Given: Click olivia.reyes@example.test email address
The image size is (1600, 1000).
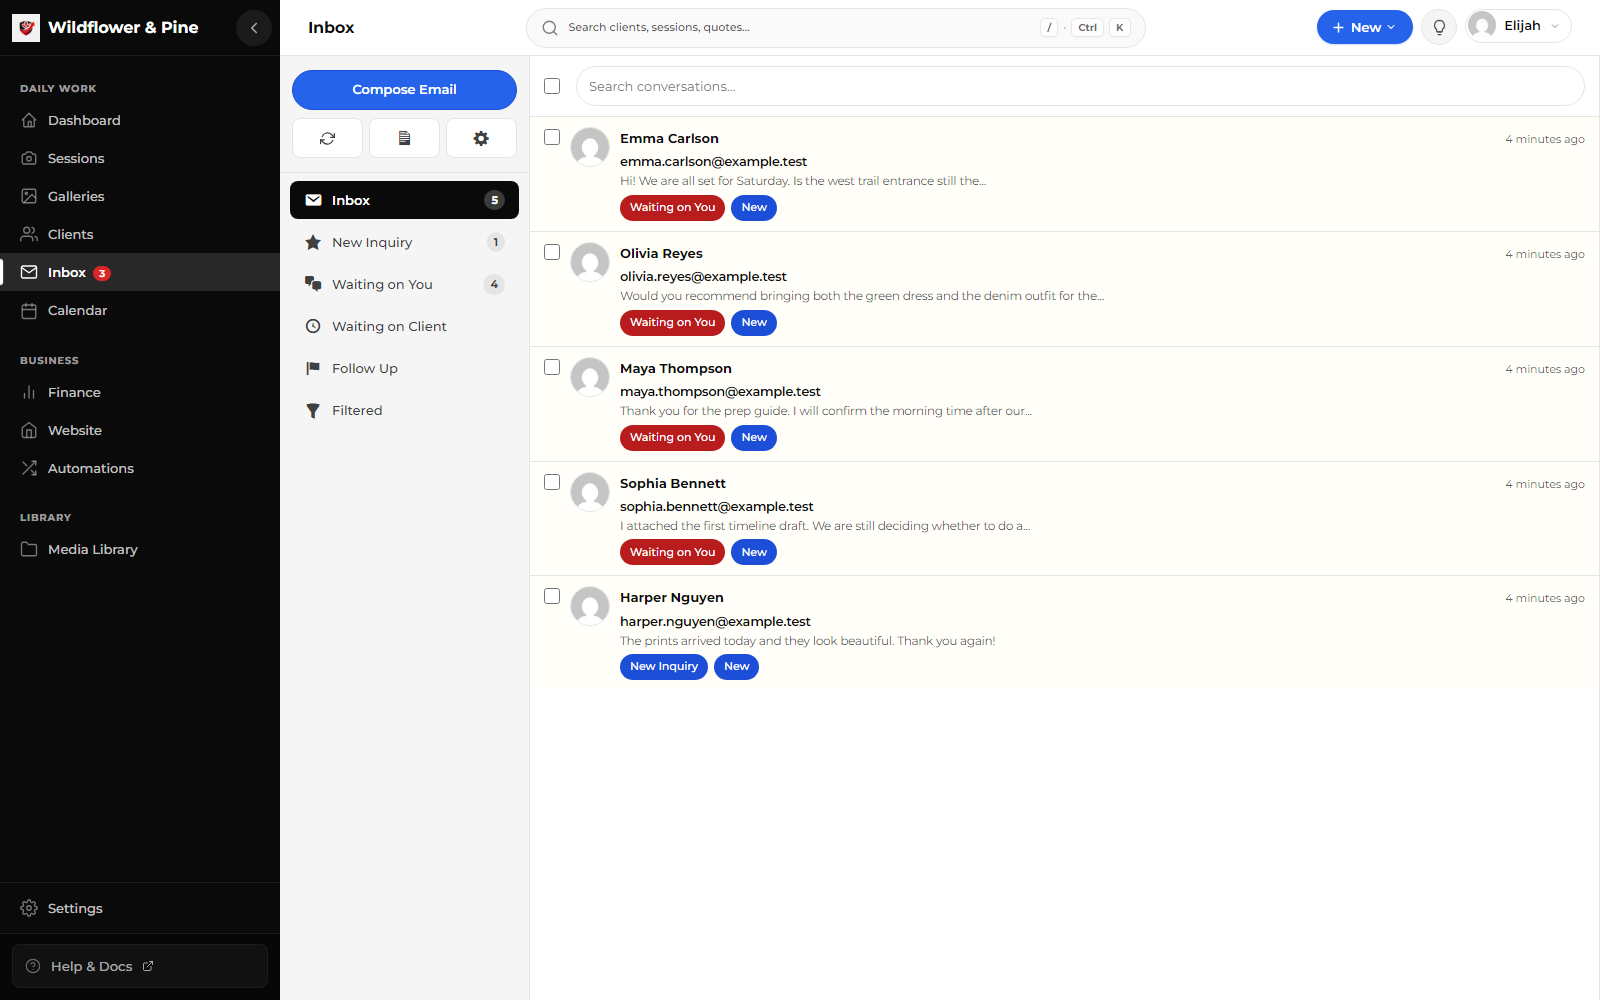Looking at the screenshot, I should 703,277.
